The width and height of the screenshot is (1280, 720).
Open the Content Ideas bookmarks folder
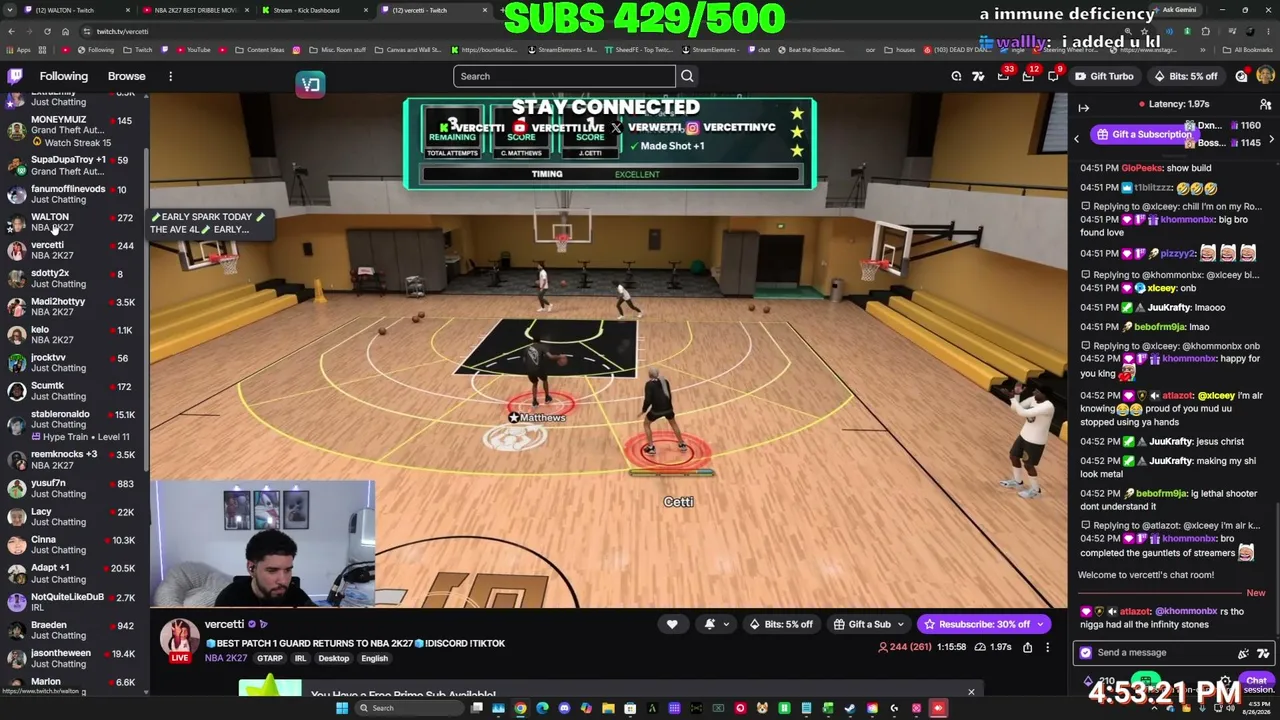tap(260, 50)
